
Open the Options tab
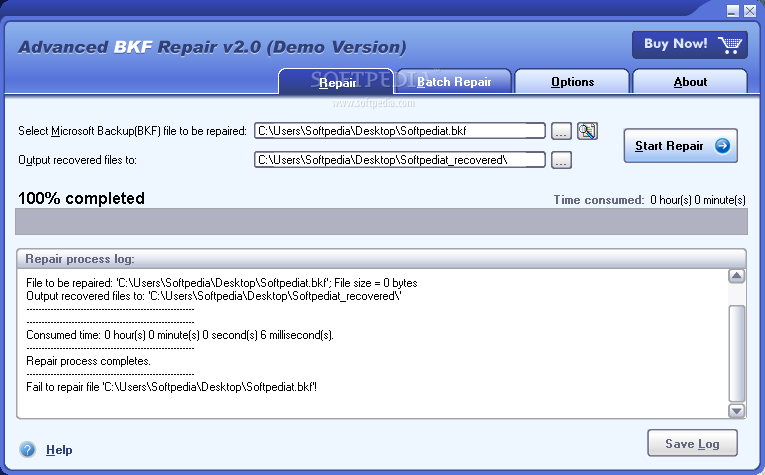click(572, 81)
